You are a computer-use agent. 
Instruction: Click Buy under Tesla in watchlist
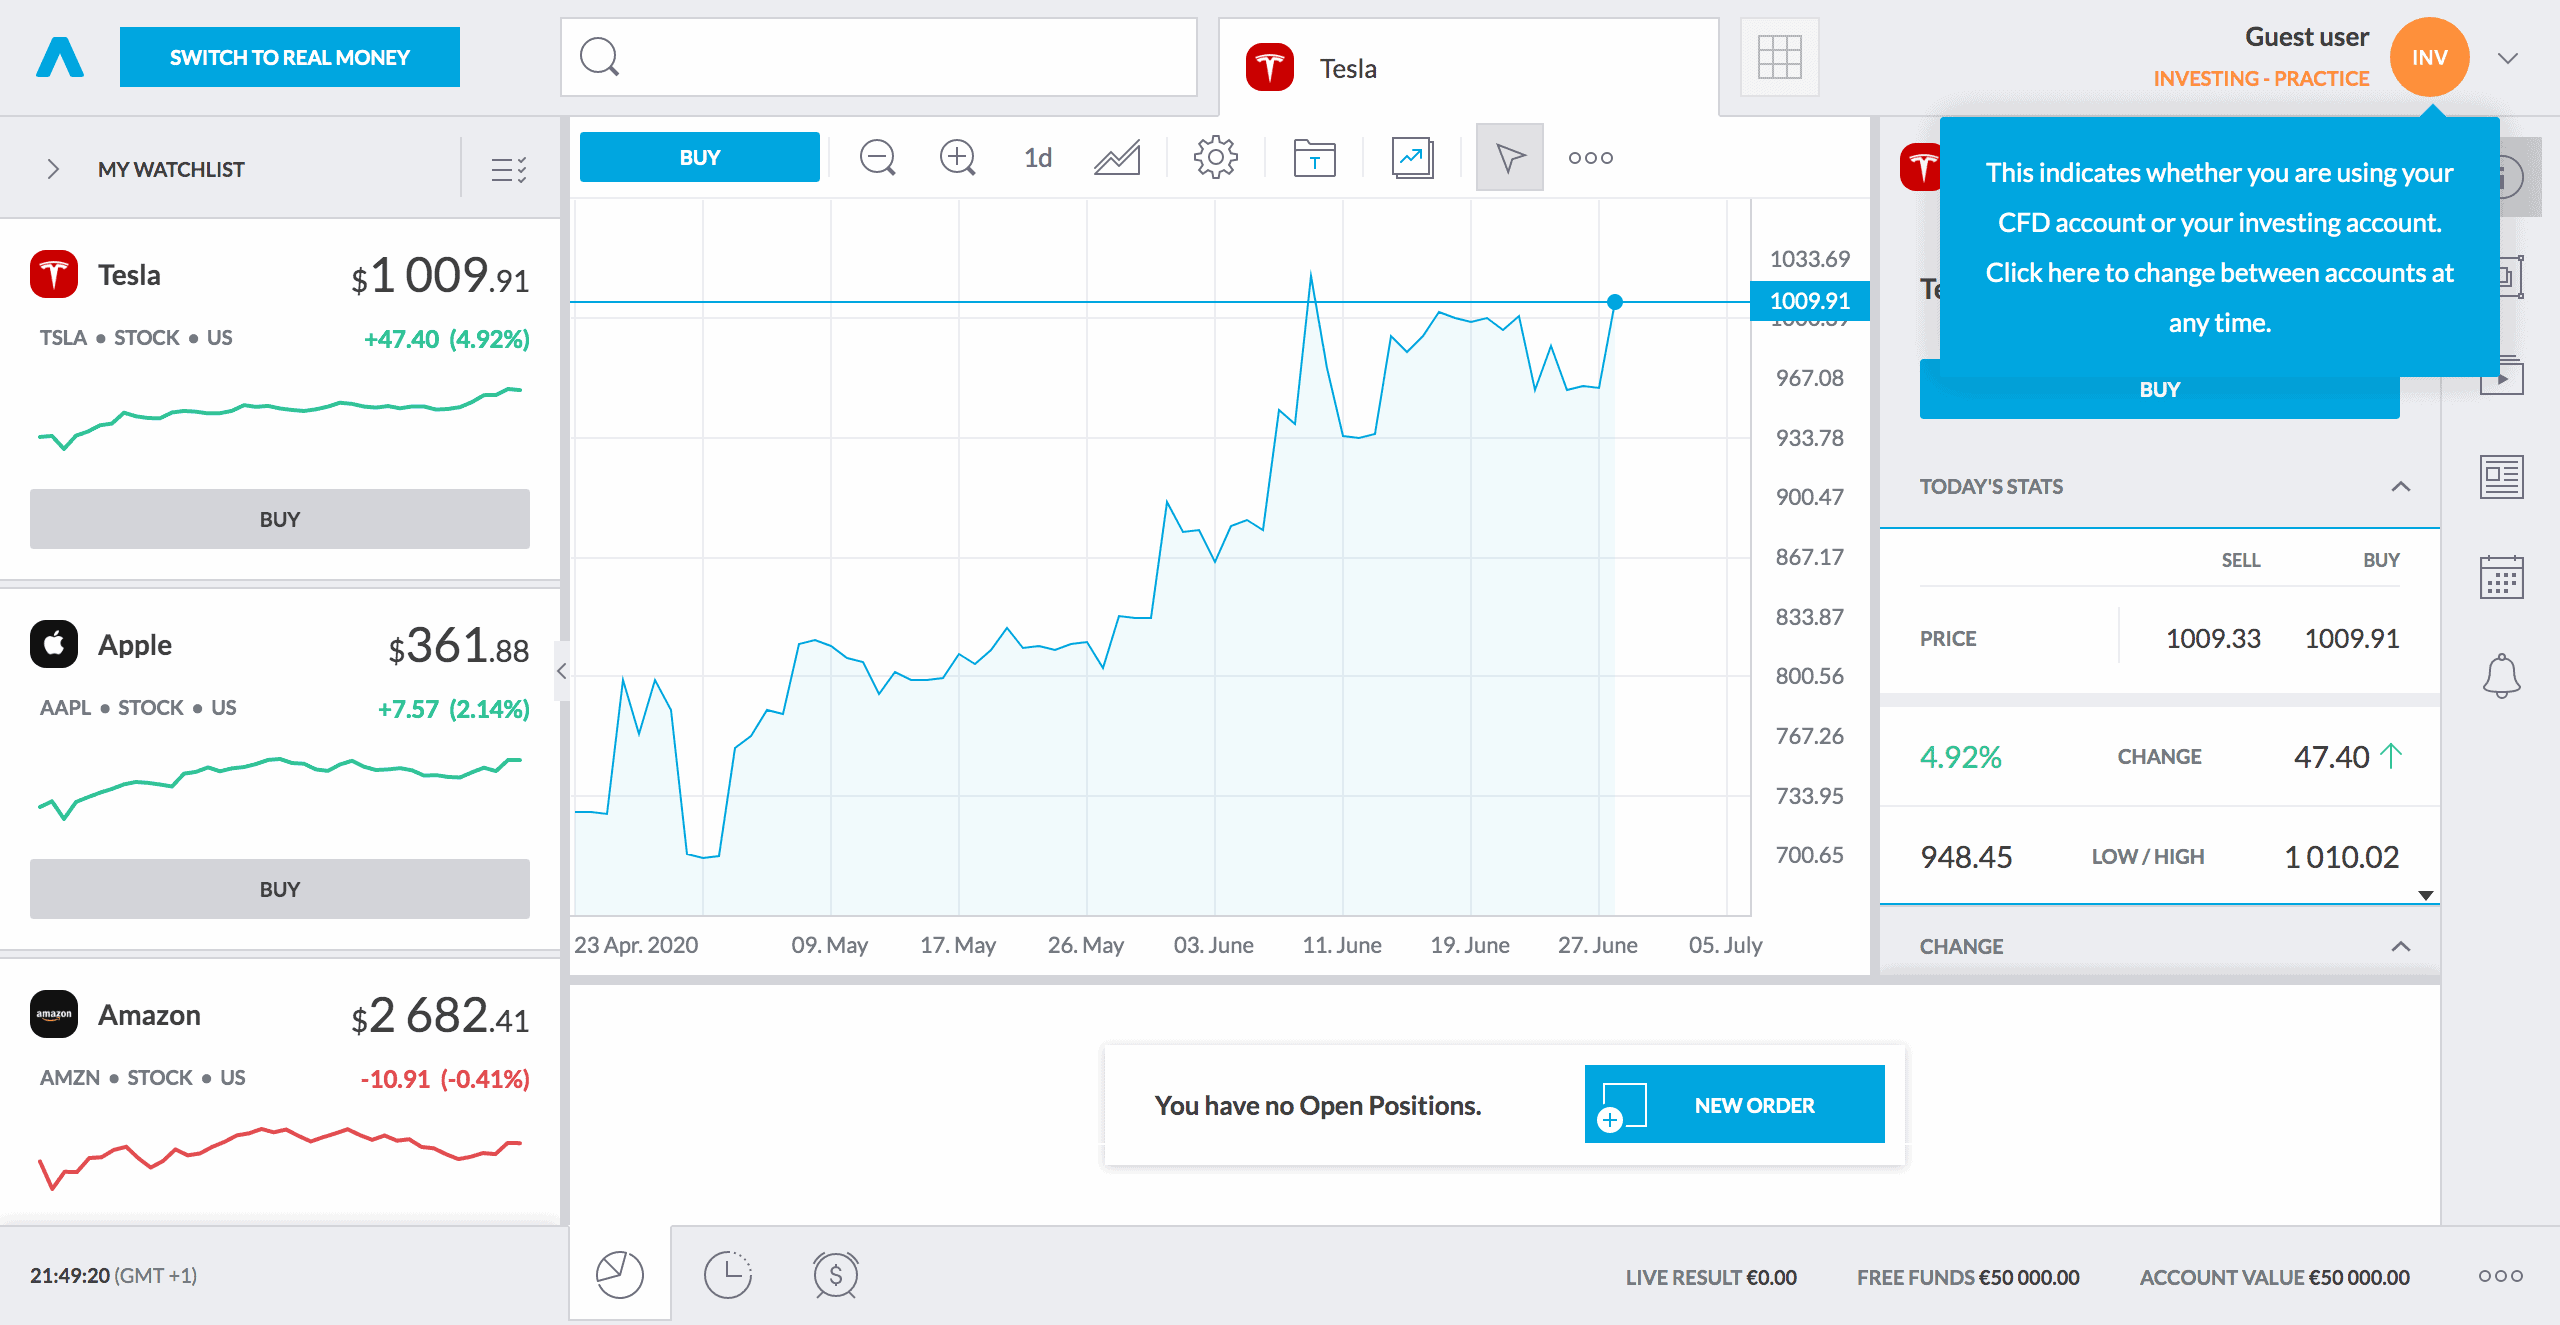pos(280,519)
